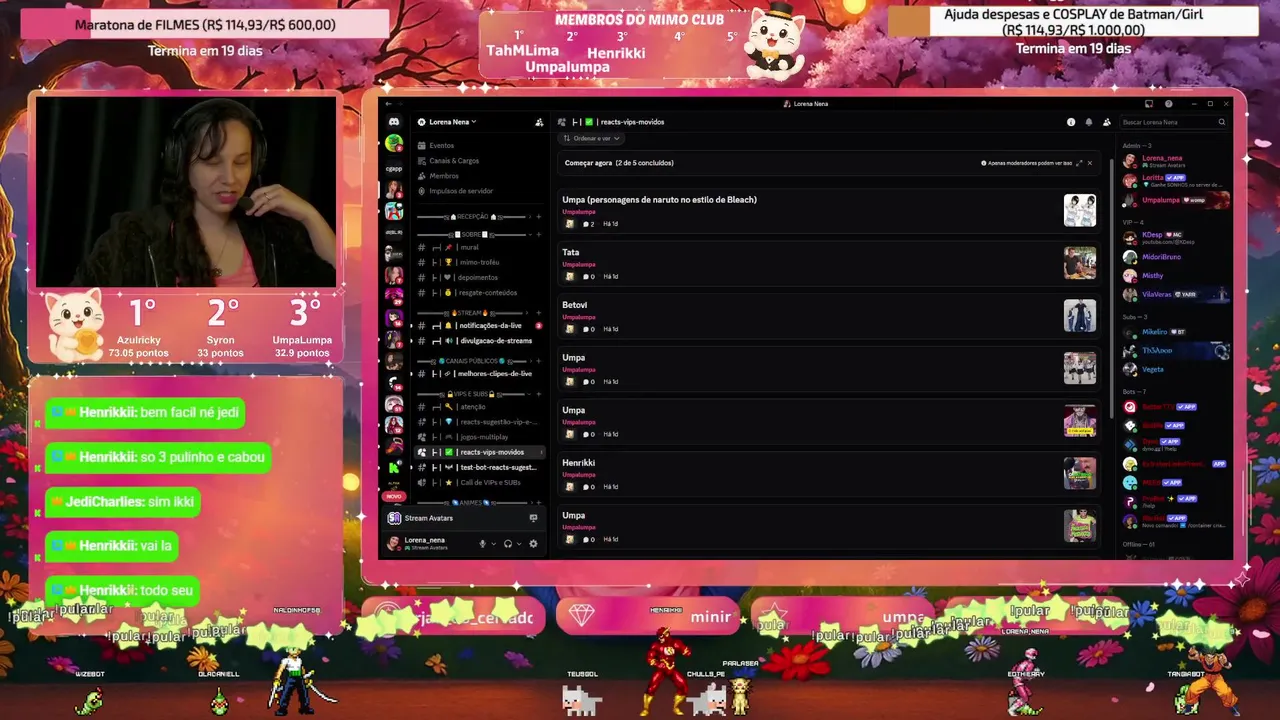1280x720 pixels.
Task: Open the Kick server icon in sidebar
Action: (x=394, y=467)
